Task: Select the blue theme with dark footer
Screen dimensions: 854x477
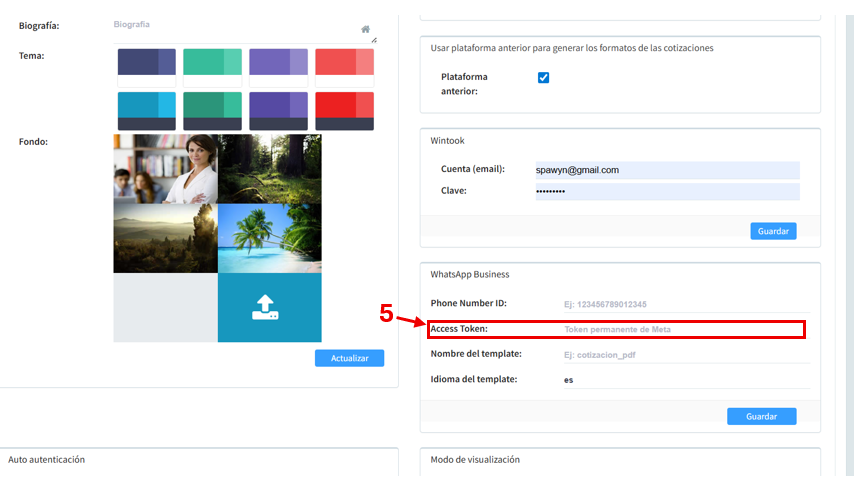Action: coord(147,110)
